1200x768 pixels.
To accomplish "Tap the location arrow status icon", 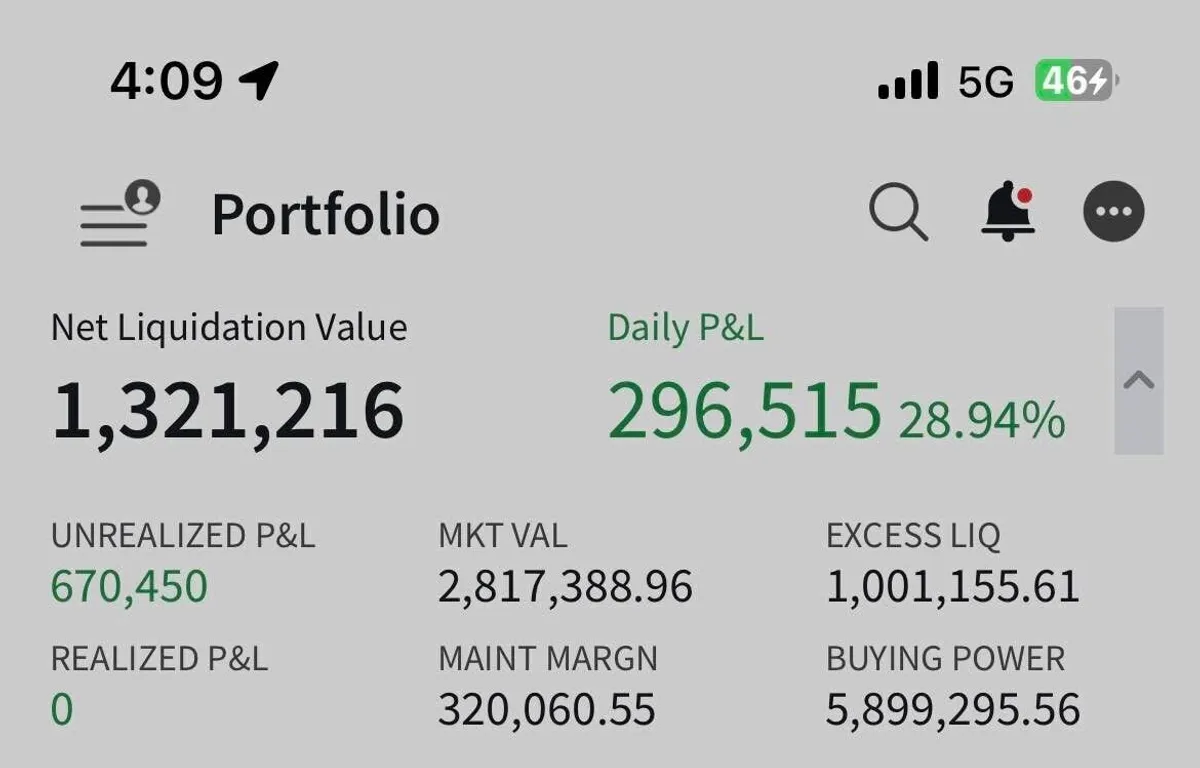I will pyautogui.click(x=260, y=80).
